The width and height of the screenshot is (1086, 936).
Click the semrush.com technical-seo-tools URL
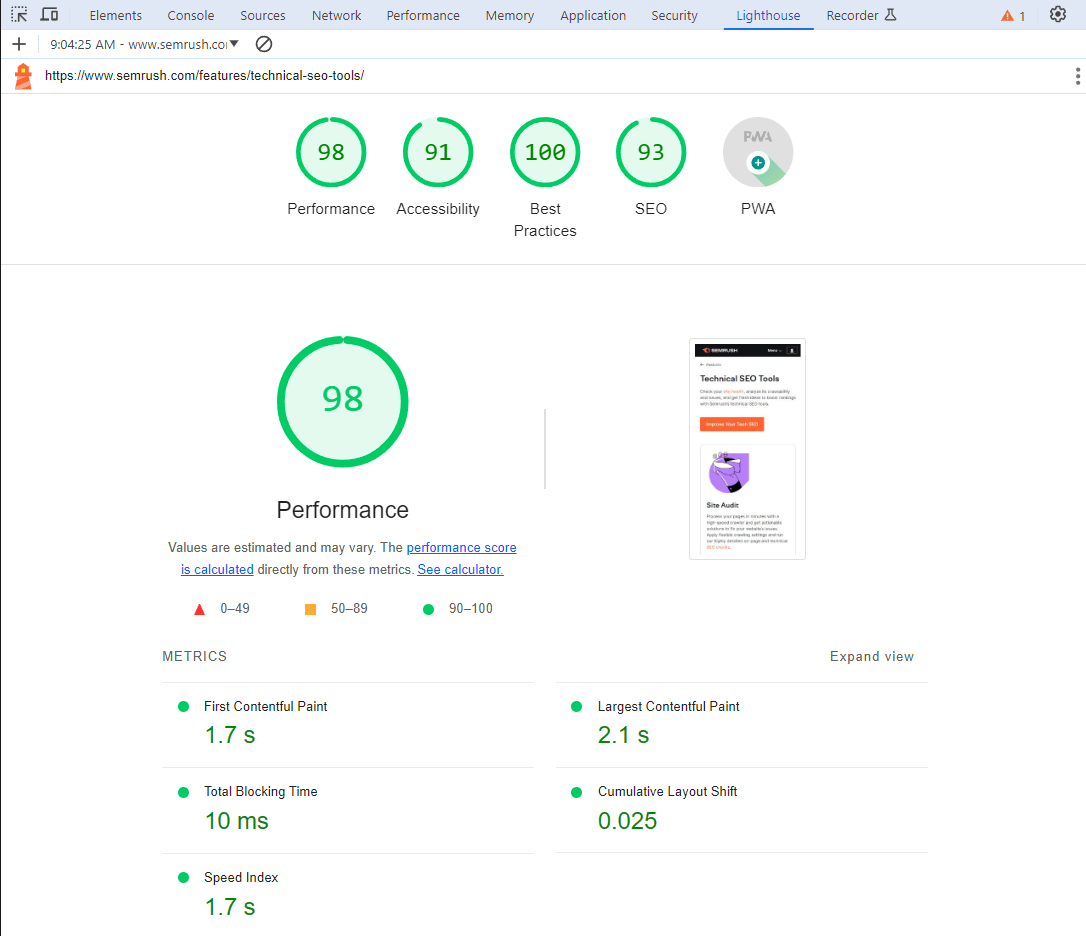coord(204,75)
